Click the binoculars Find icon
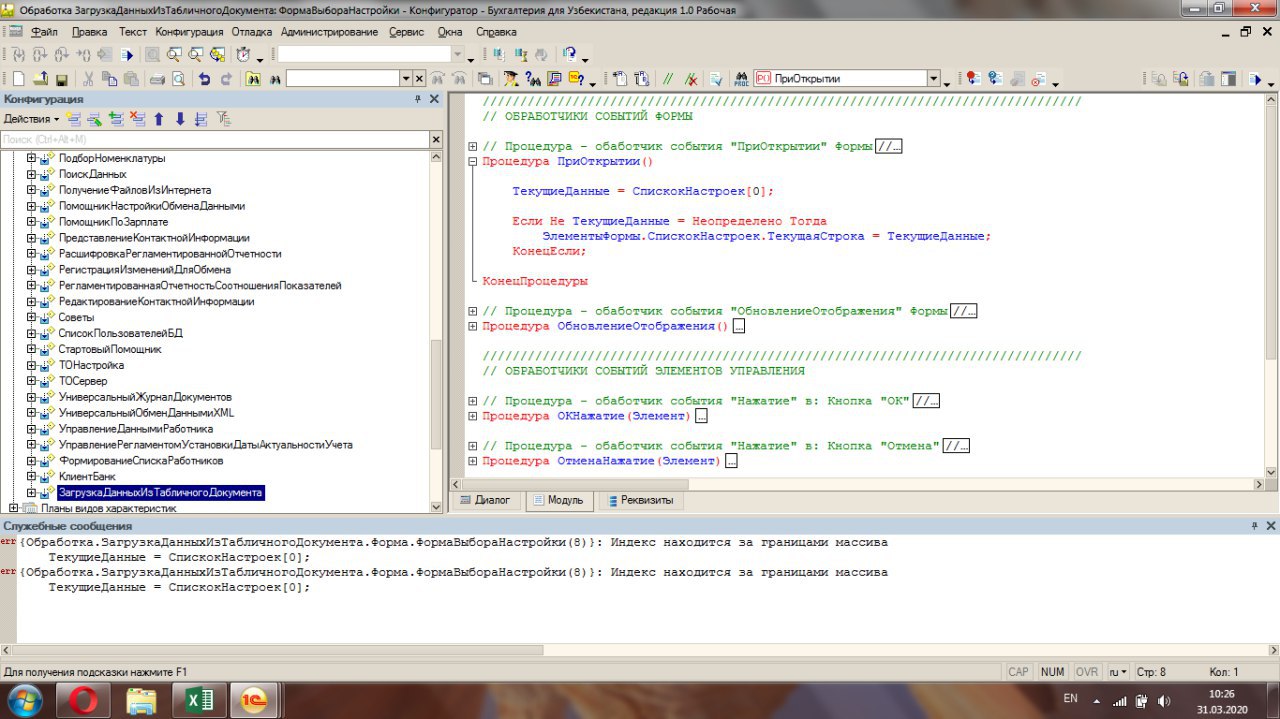The height and width of the screenshot is (719, 1280). click(275, 79)
